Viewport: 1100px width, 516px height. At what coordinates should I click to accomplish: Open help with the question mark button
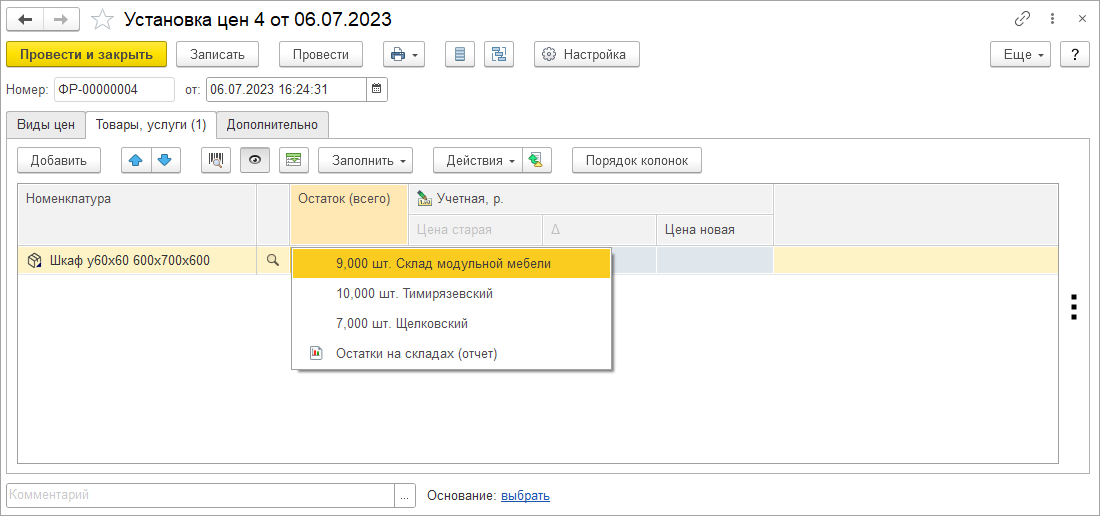[1075, 54]
